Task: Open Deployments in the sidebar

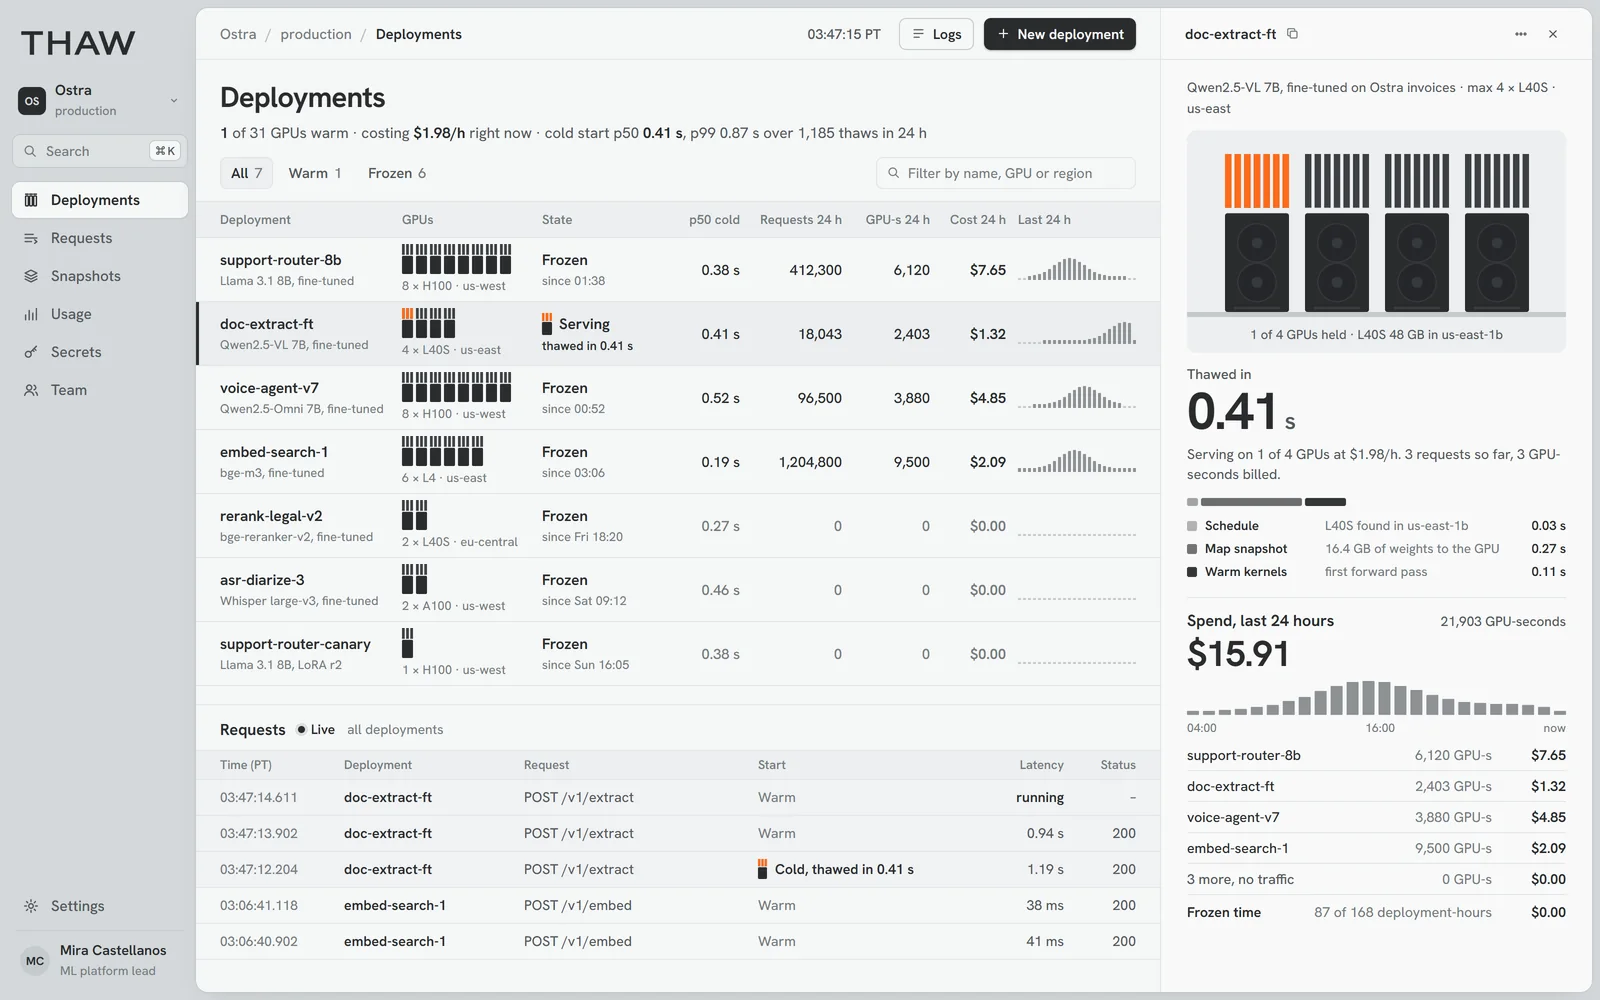Action: (x=100, y=200)
